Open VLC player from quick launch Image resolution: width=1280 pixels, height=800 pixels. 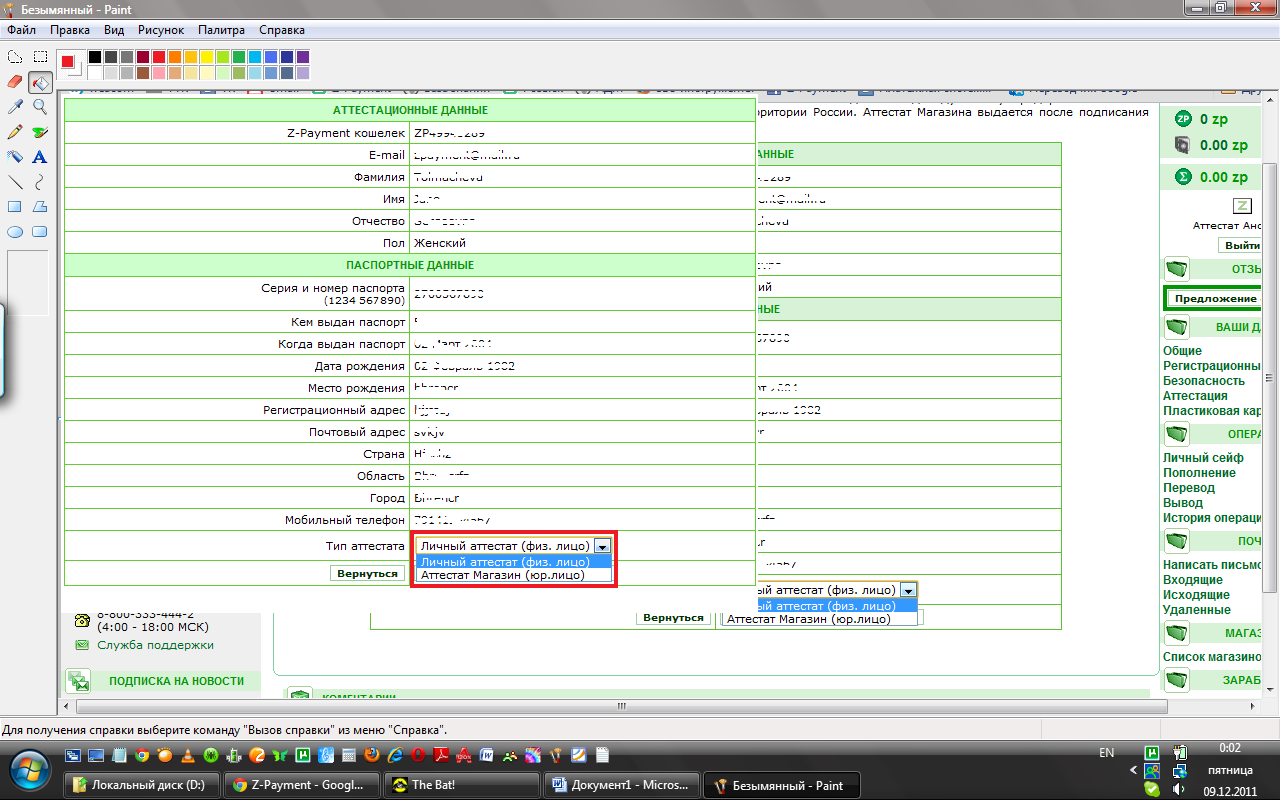click(x=187, y=755)
